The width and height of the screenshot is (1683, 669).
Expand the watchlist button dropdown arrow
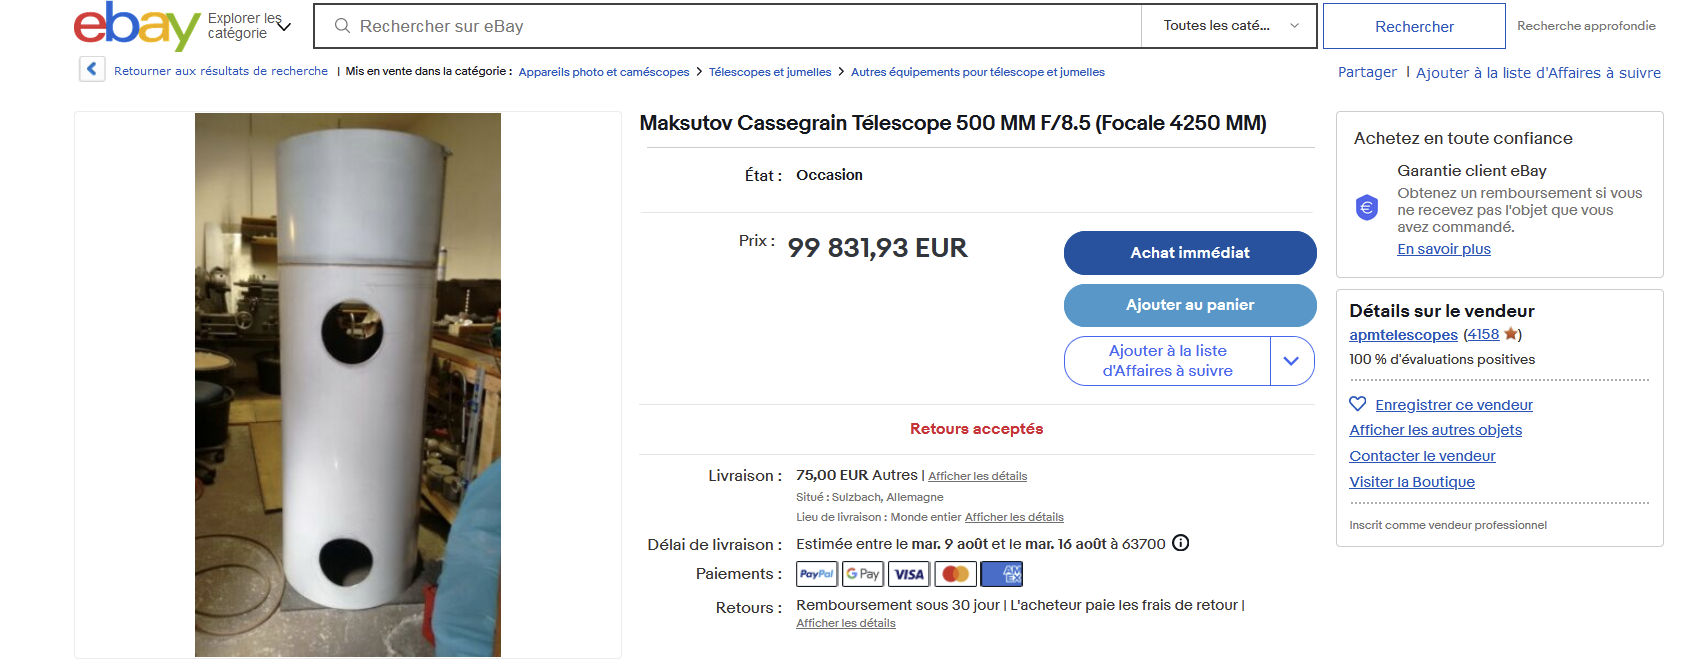(1291, 361)
